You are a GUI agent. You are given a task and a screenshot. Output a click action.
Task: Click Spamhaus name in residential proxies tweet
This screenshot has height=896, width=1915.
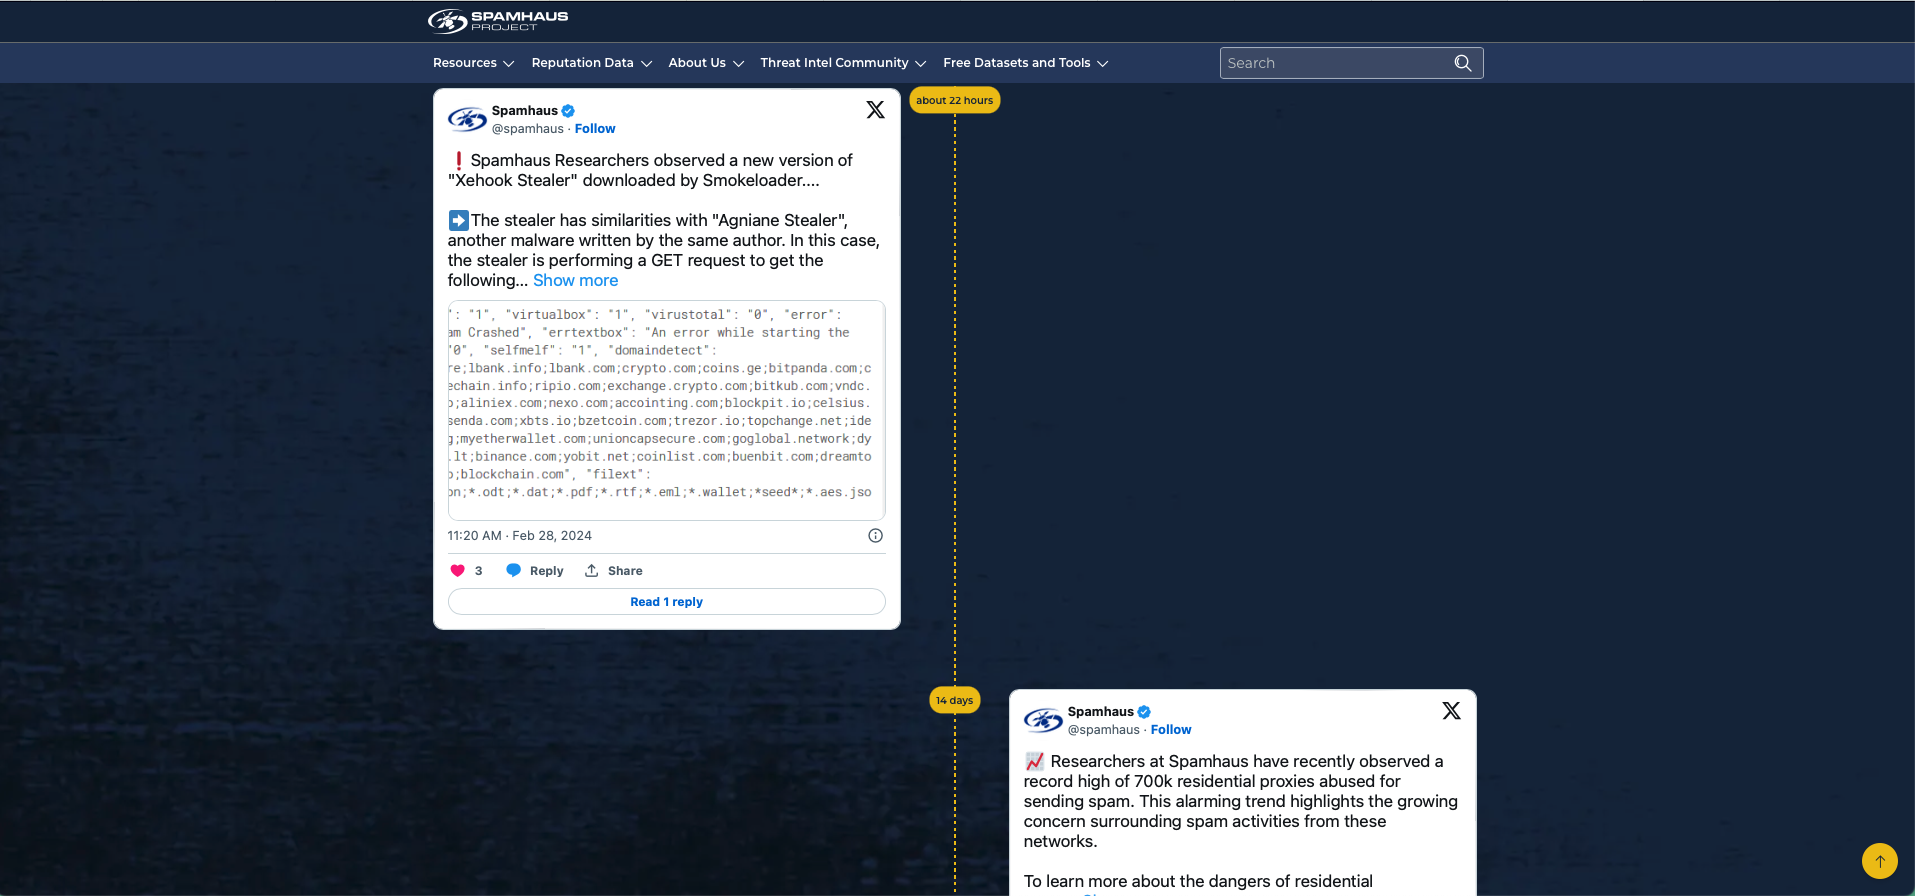(1101, 712)
